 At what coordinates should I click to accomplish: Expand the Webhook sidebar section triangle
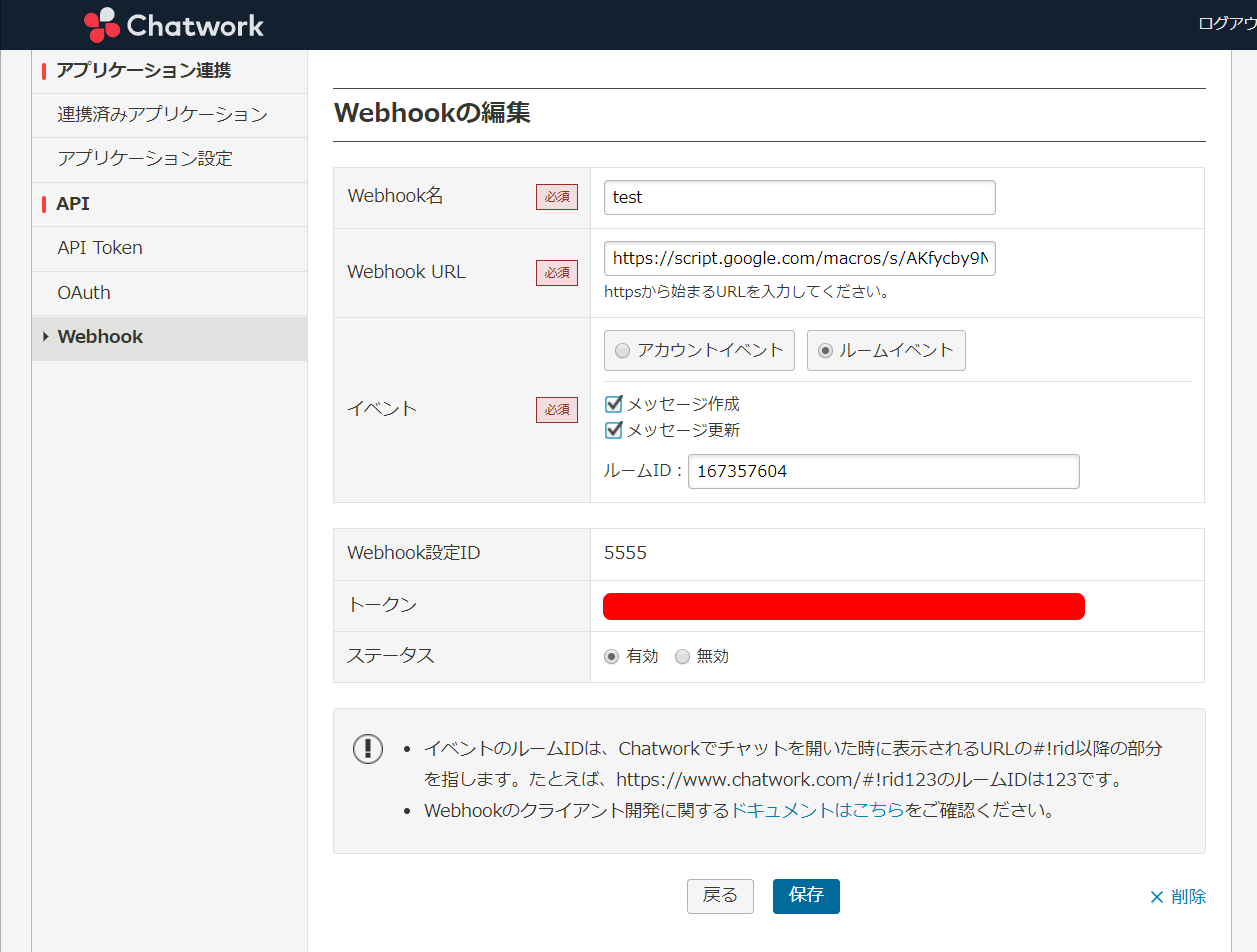[45, 336]
